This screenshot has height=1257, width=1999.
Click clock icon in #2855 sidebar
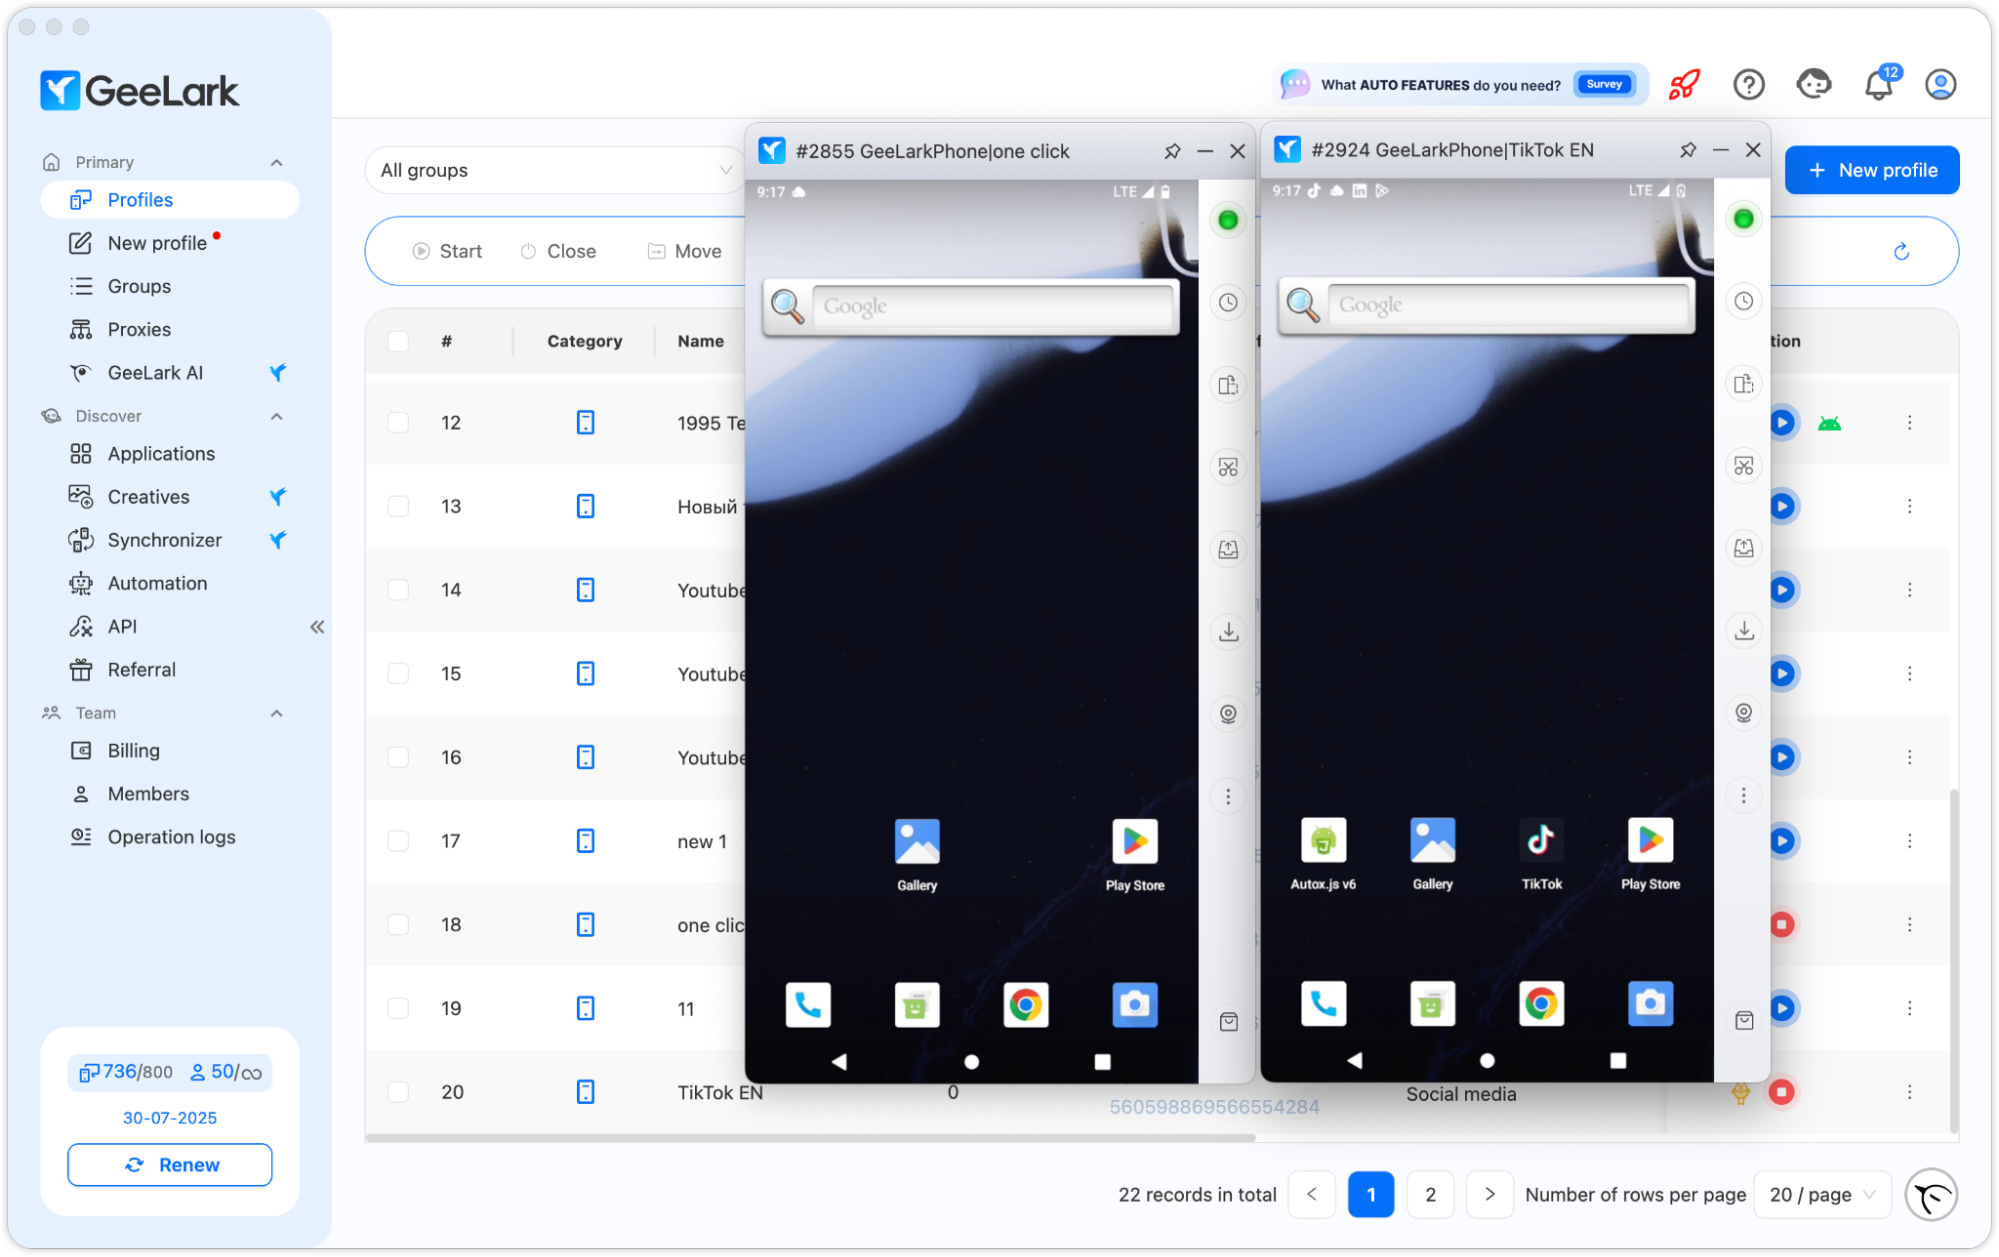tap(1228, 303)
